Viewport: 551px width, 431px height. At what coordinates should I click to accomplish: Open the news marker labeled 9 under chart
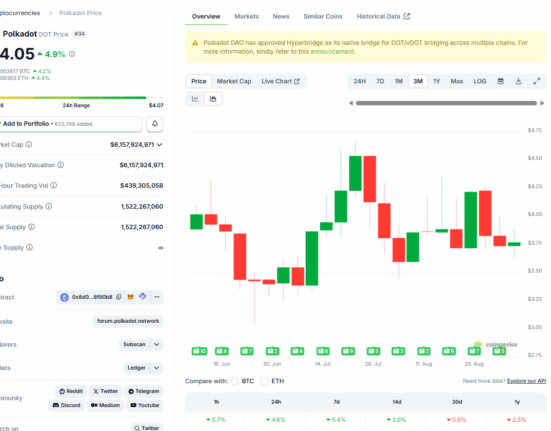348,351
